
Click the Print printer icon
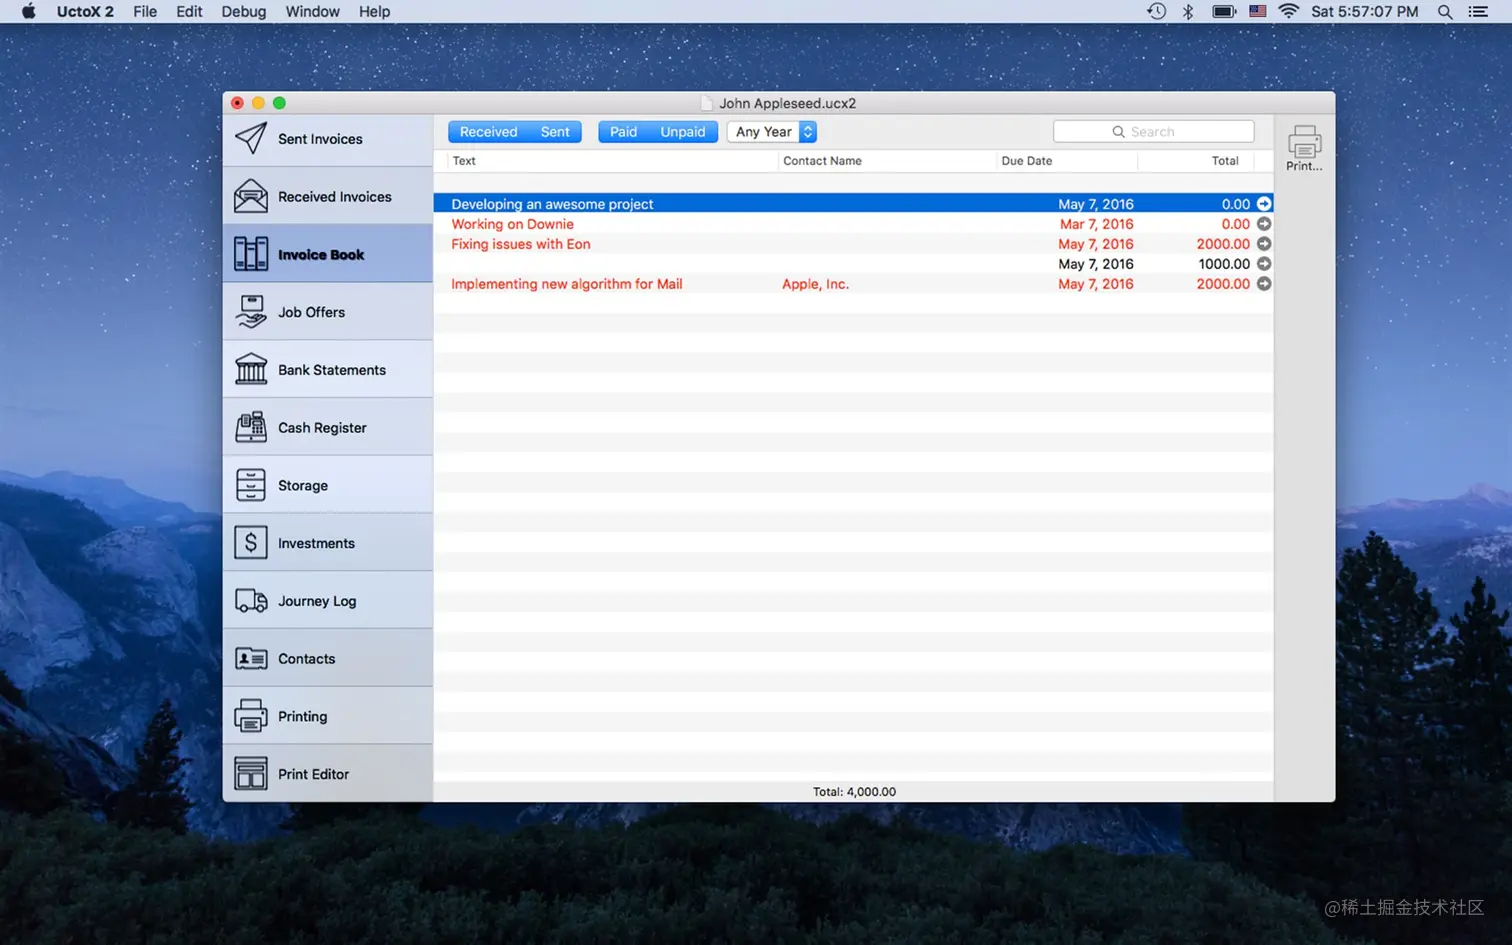[1304, 142]
